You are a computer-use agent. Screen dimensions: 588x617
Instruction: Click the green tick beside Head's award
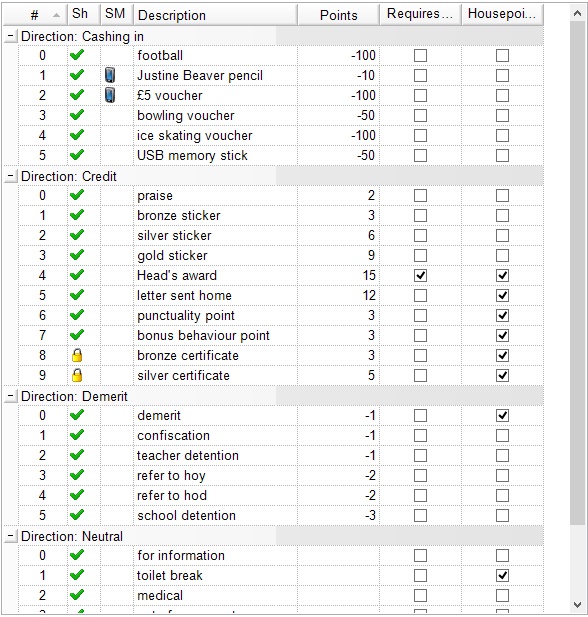(77, 275)
